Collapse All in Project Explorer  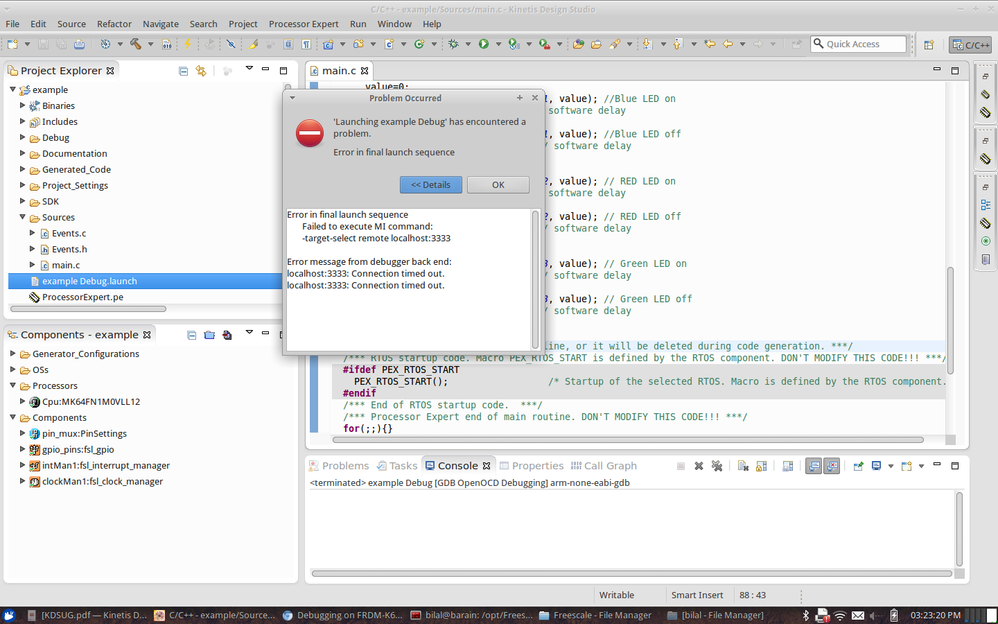coord(183,71)
